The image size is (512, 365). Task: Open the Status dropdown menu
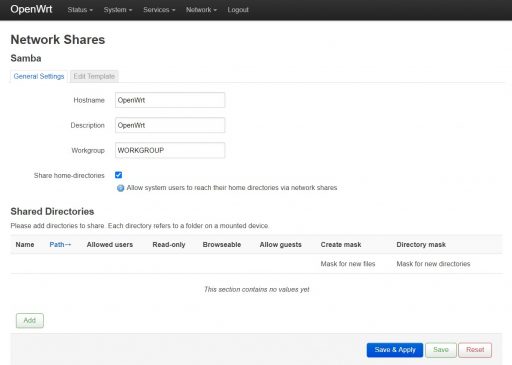(80, 10)
